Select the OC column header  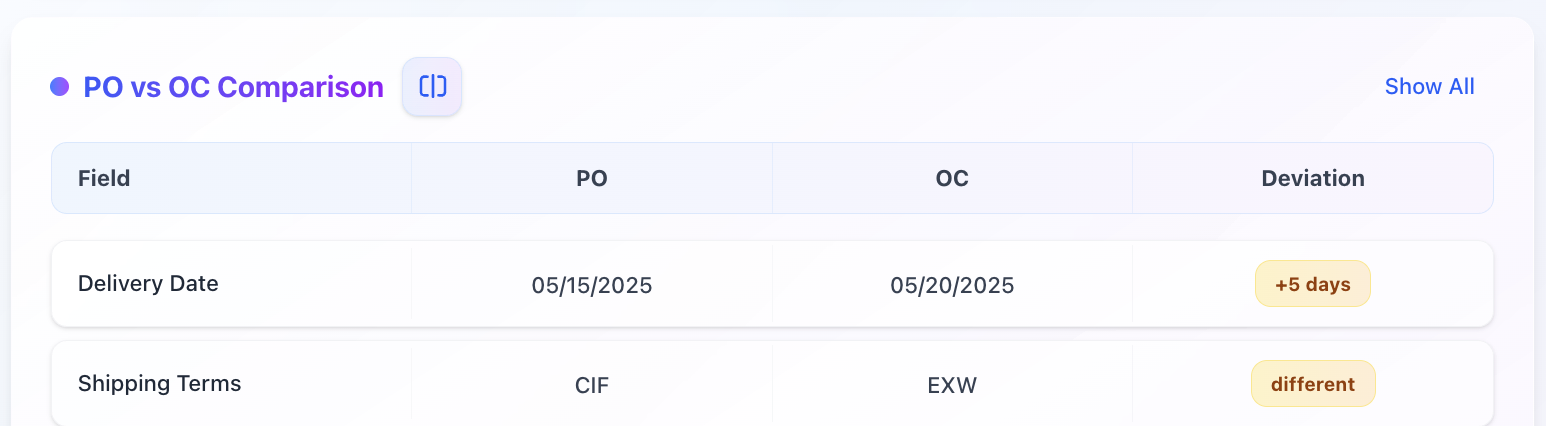click(x=952, y=179)
